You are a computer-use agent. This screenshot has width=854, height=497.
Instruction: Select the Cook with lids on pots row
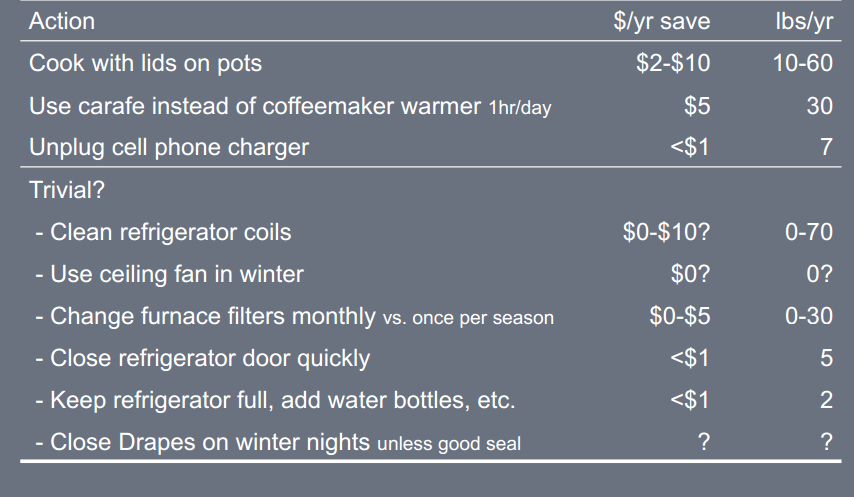pyautogui.click(x=431, y=63)
